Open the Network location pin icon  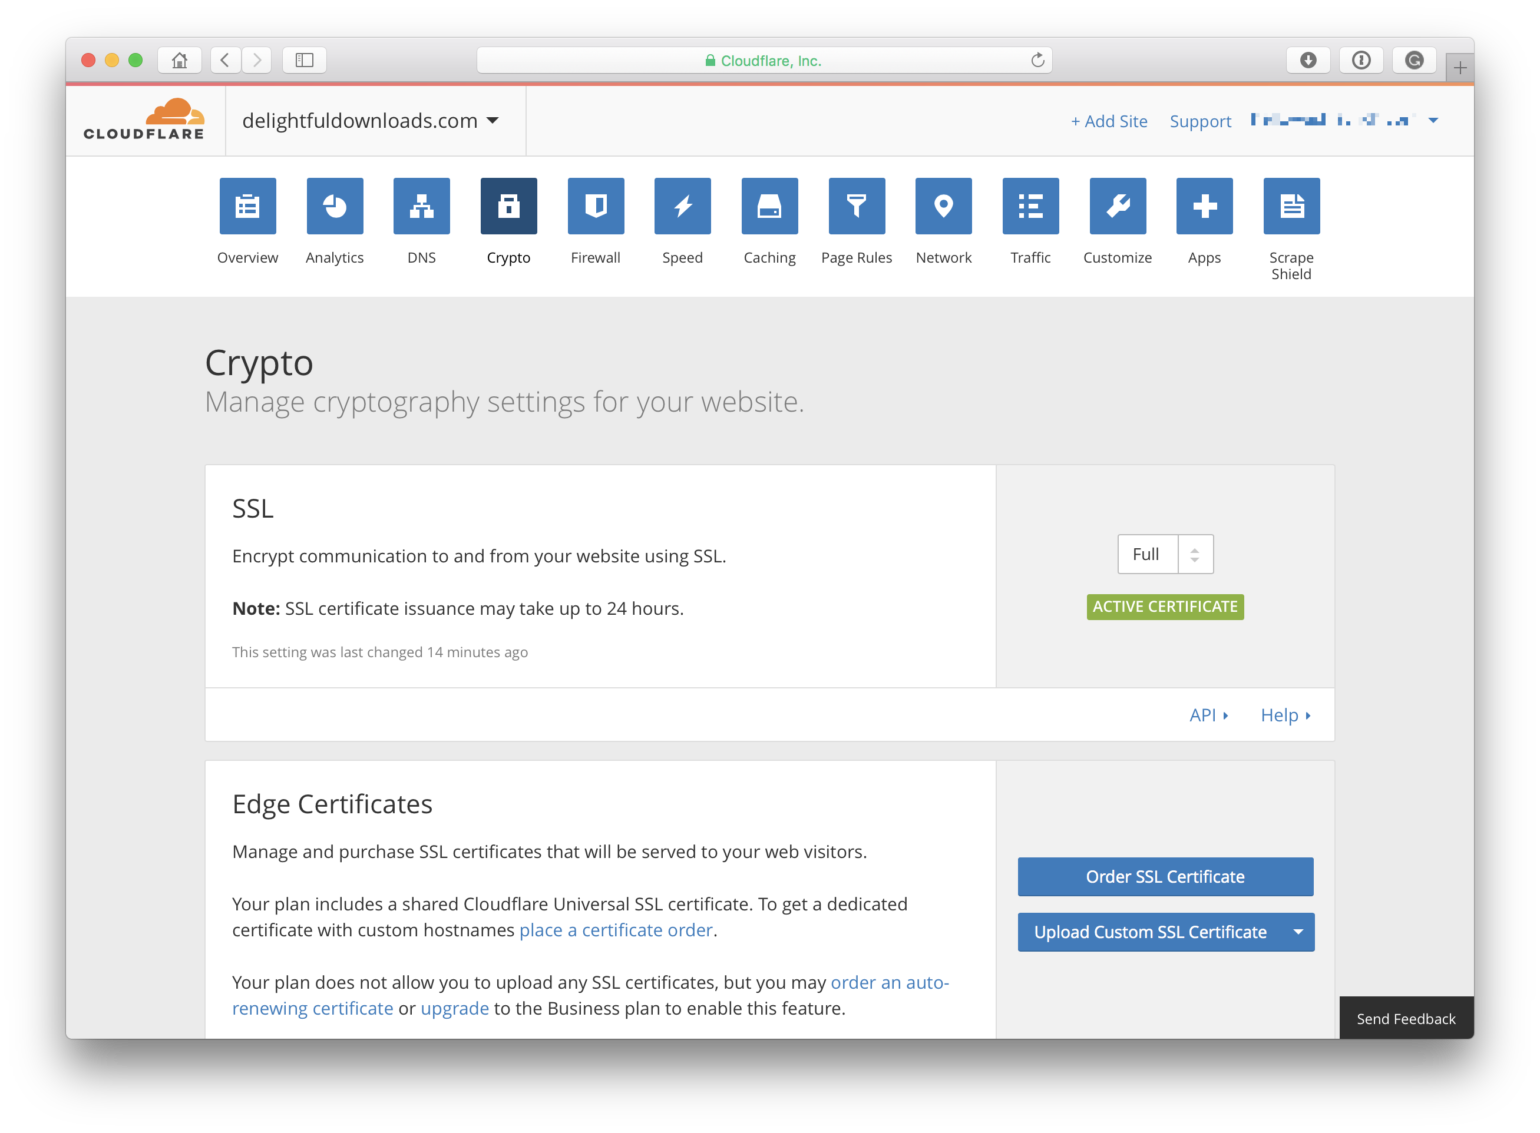[x=943, y=206]
